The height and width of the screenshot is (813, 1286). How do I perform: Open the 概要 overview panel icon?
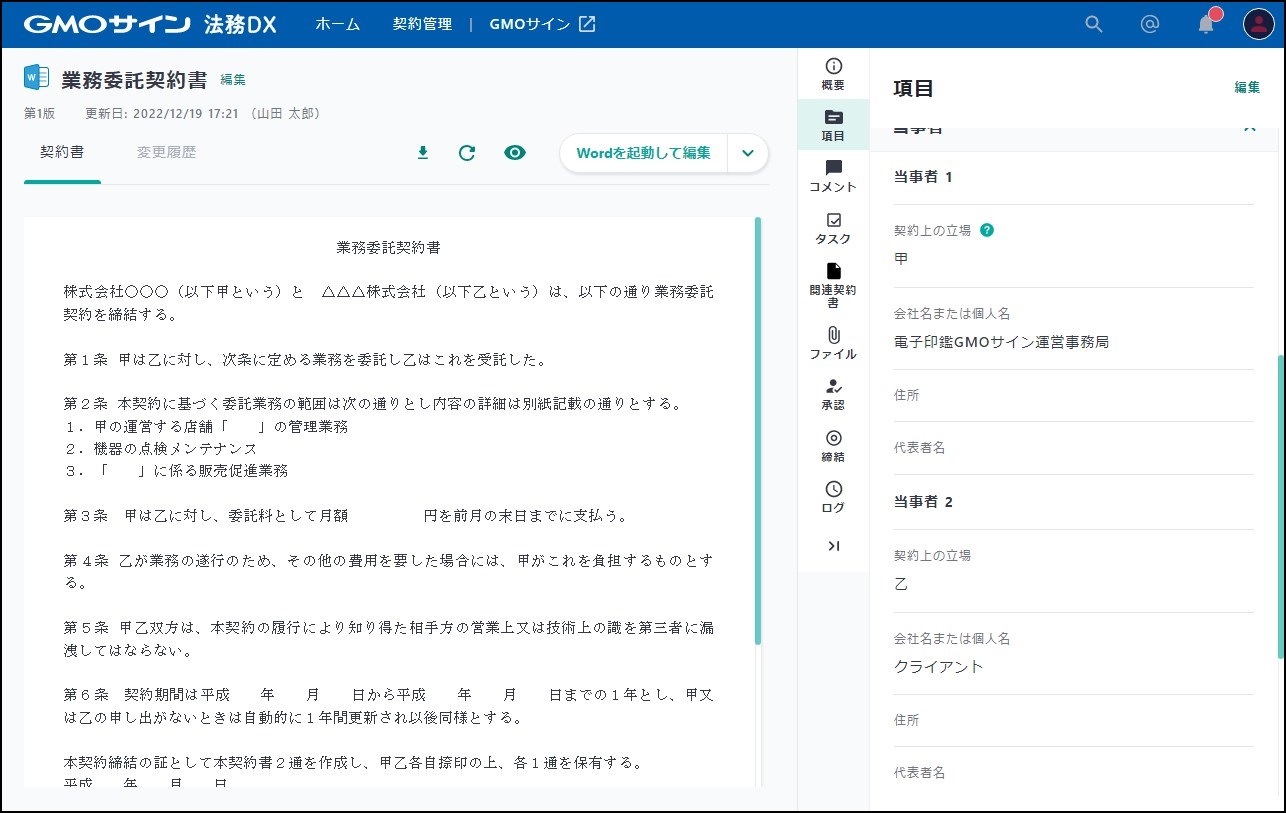tap(833, 74)
